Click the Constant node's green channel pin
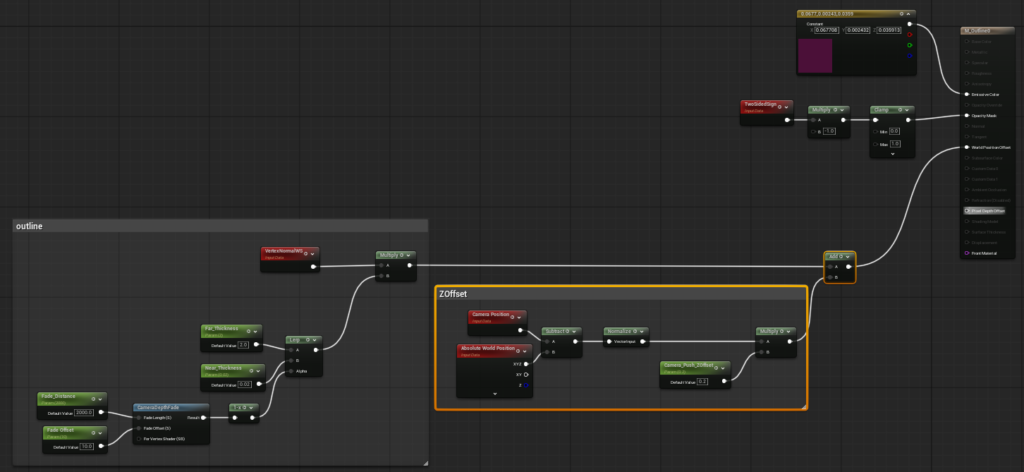 tap(909, 46)
